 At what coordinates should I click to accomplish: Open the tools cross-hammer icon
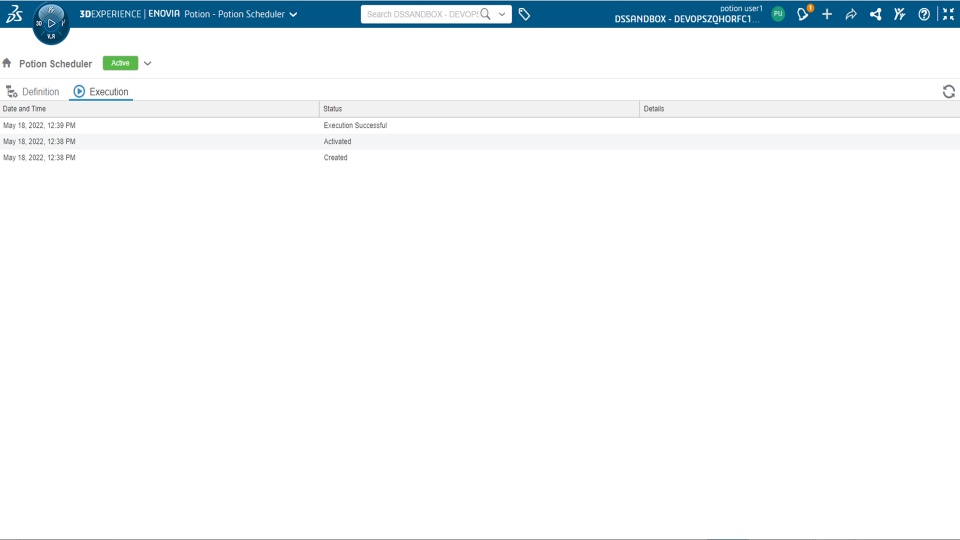(899, 13)
